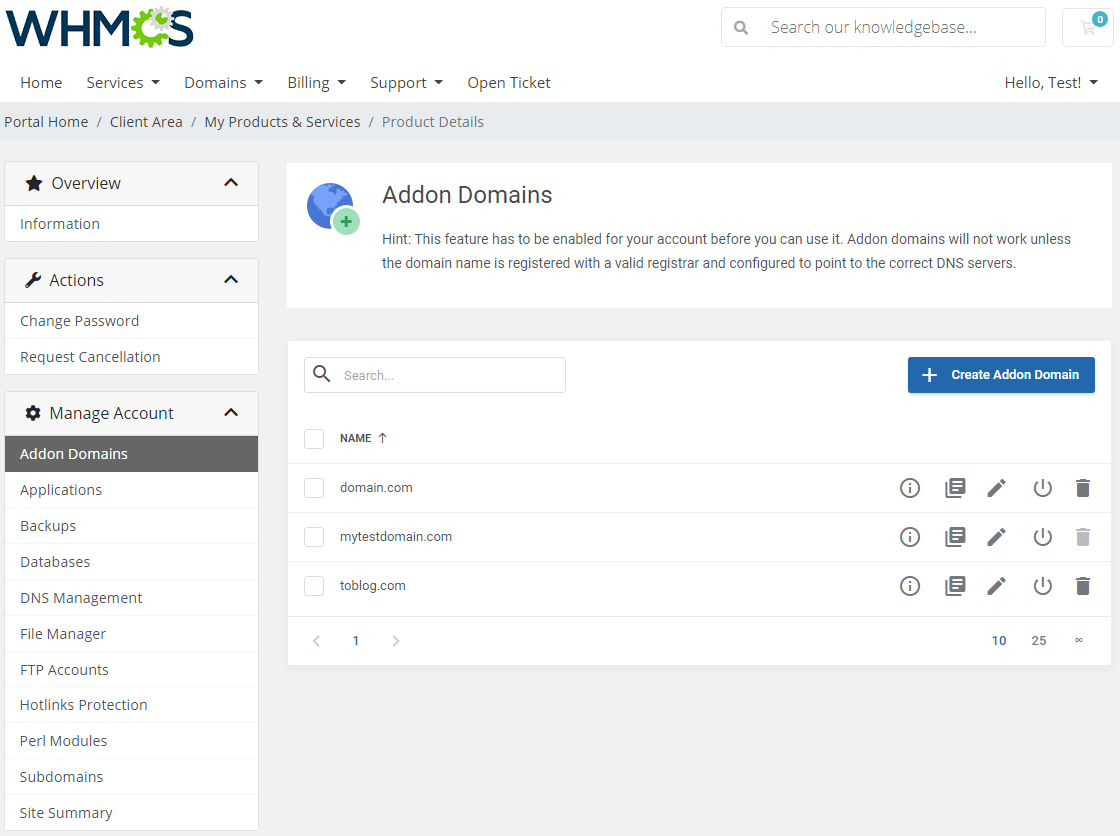Click power icon for domain.com
The image size is (1120, 836).
[x=1043, y=488]
